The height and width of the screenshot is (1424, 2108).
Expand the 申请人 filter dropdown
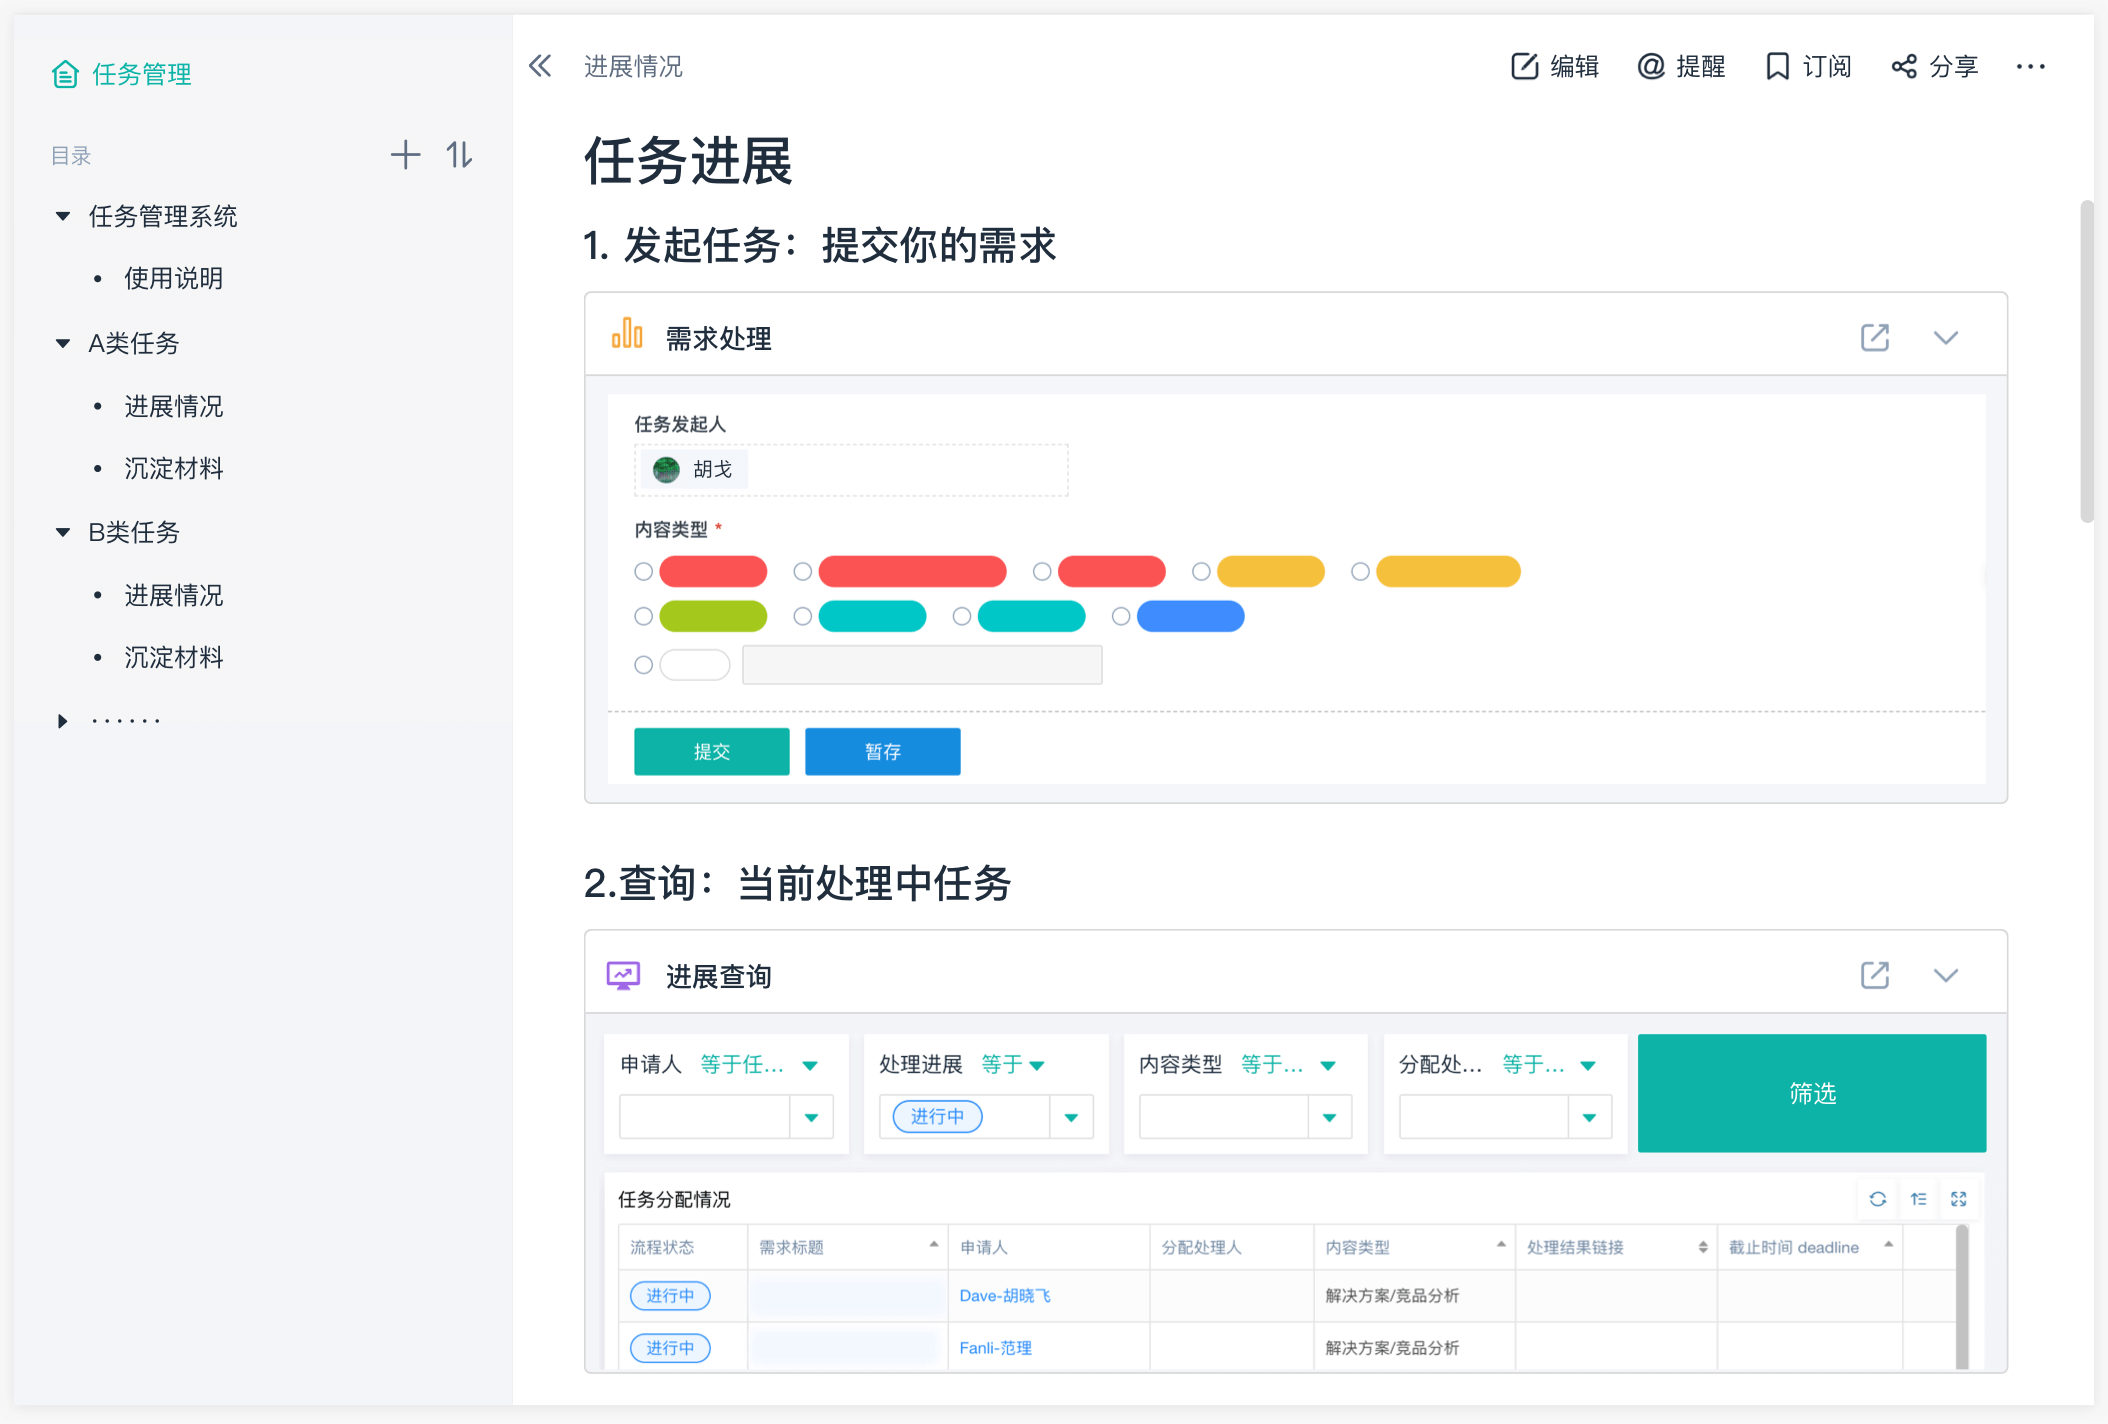812,1116
